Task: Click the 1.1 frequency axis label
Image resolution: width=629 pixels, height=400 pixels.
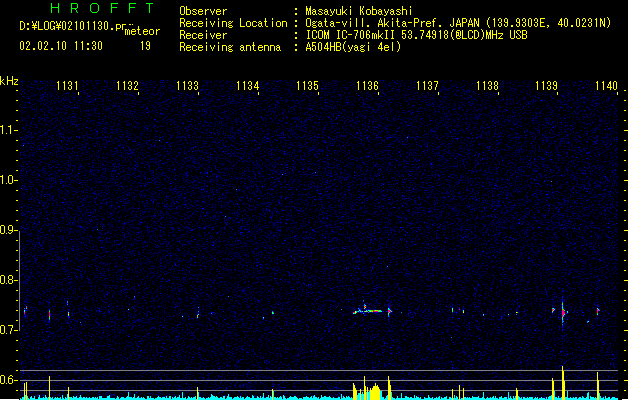Action: 8,130
